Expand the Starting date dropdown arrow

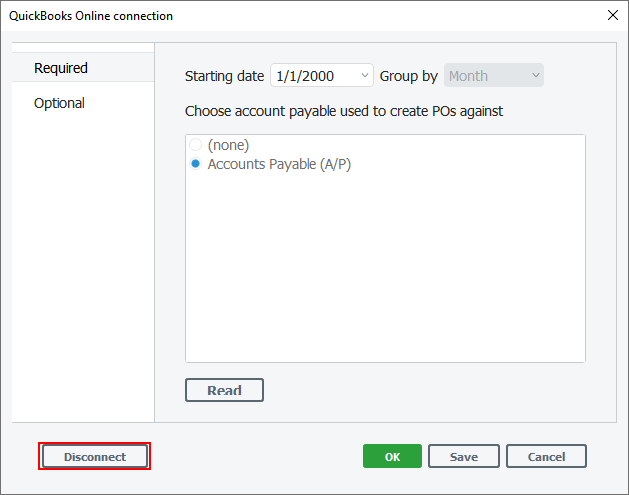(364, 76)
